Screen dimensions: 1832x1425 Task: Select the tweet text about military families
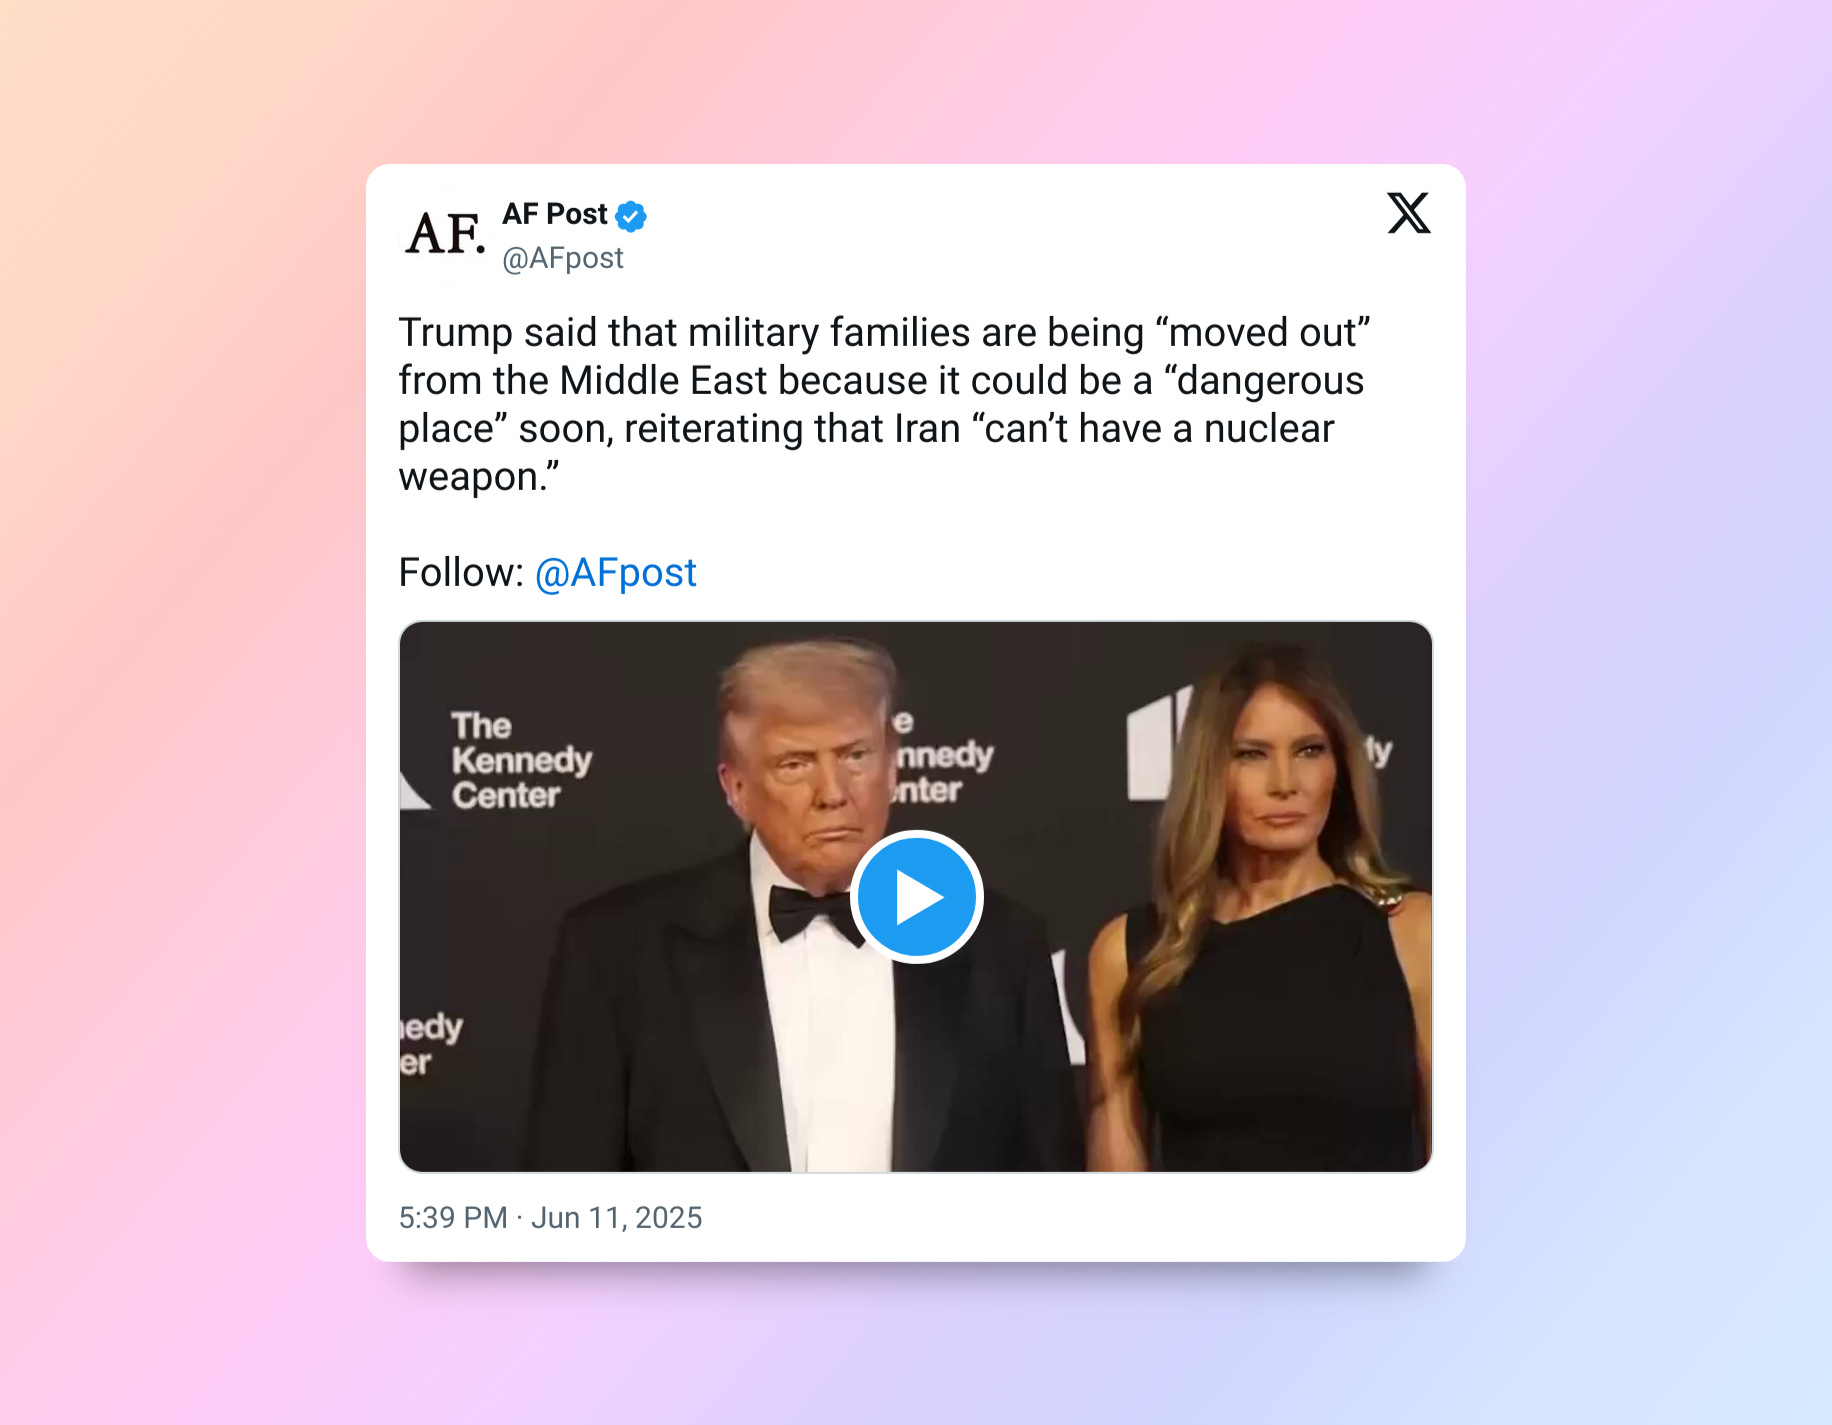point(884,404)
